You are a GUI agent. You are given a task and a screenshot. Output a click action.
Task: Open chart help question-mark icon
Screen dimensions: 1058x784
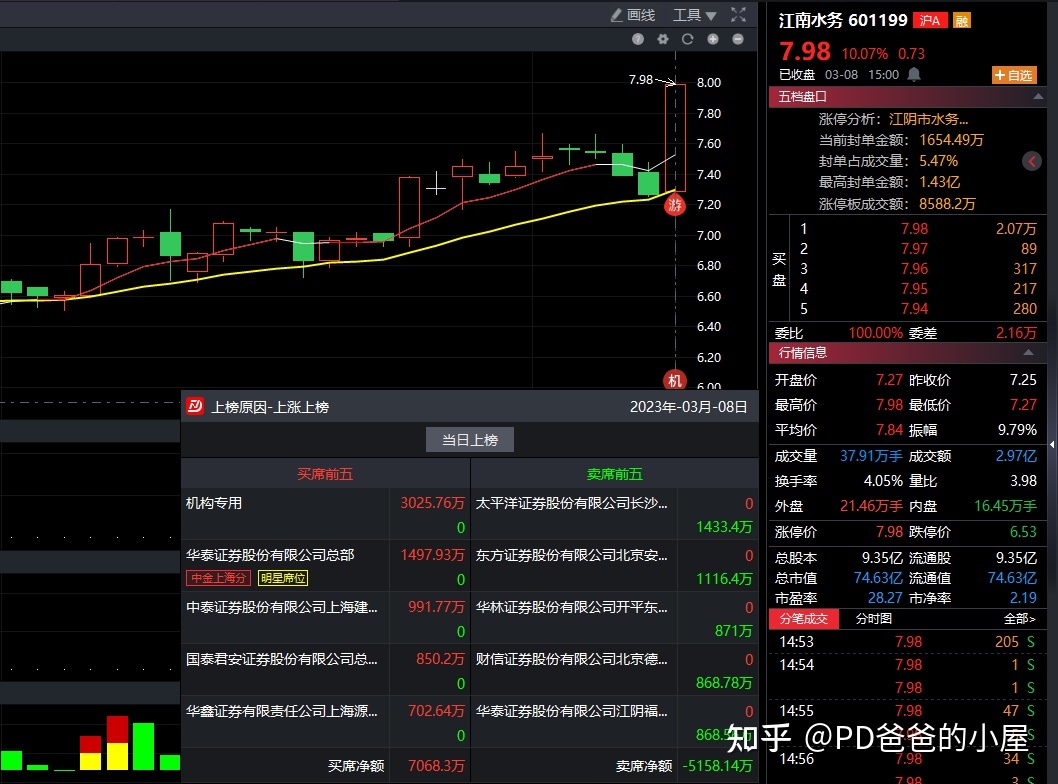point(638,39)
